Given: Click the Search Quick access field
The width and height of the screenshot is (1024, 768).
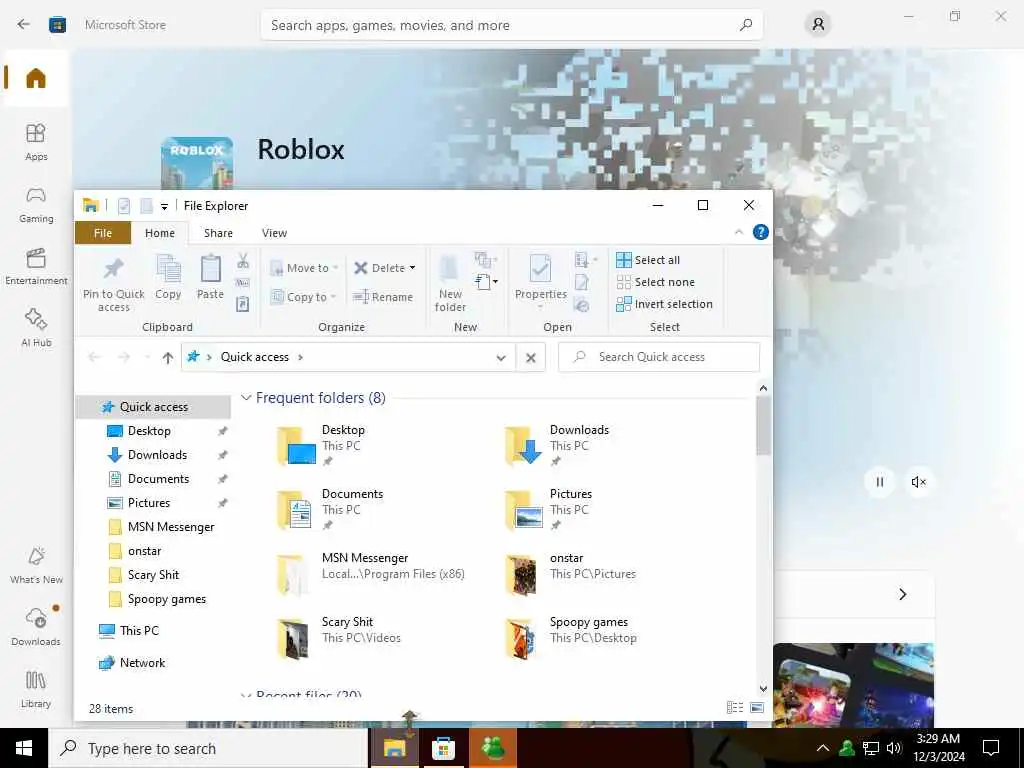Looking at the screenshot, I should point(659,357).
